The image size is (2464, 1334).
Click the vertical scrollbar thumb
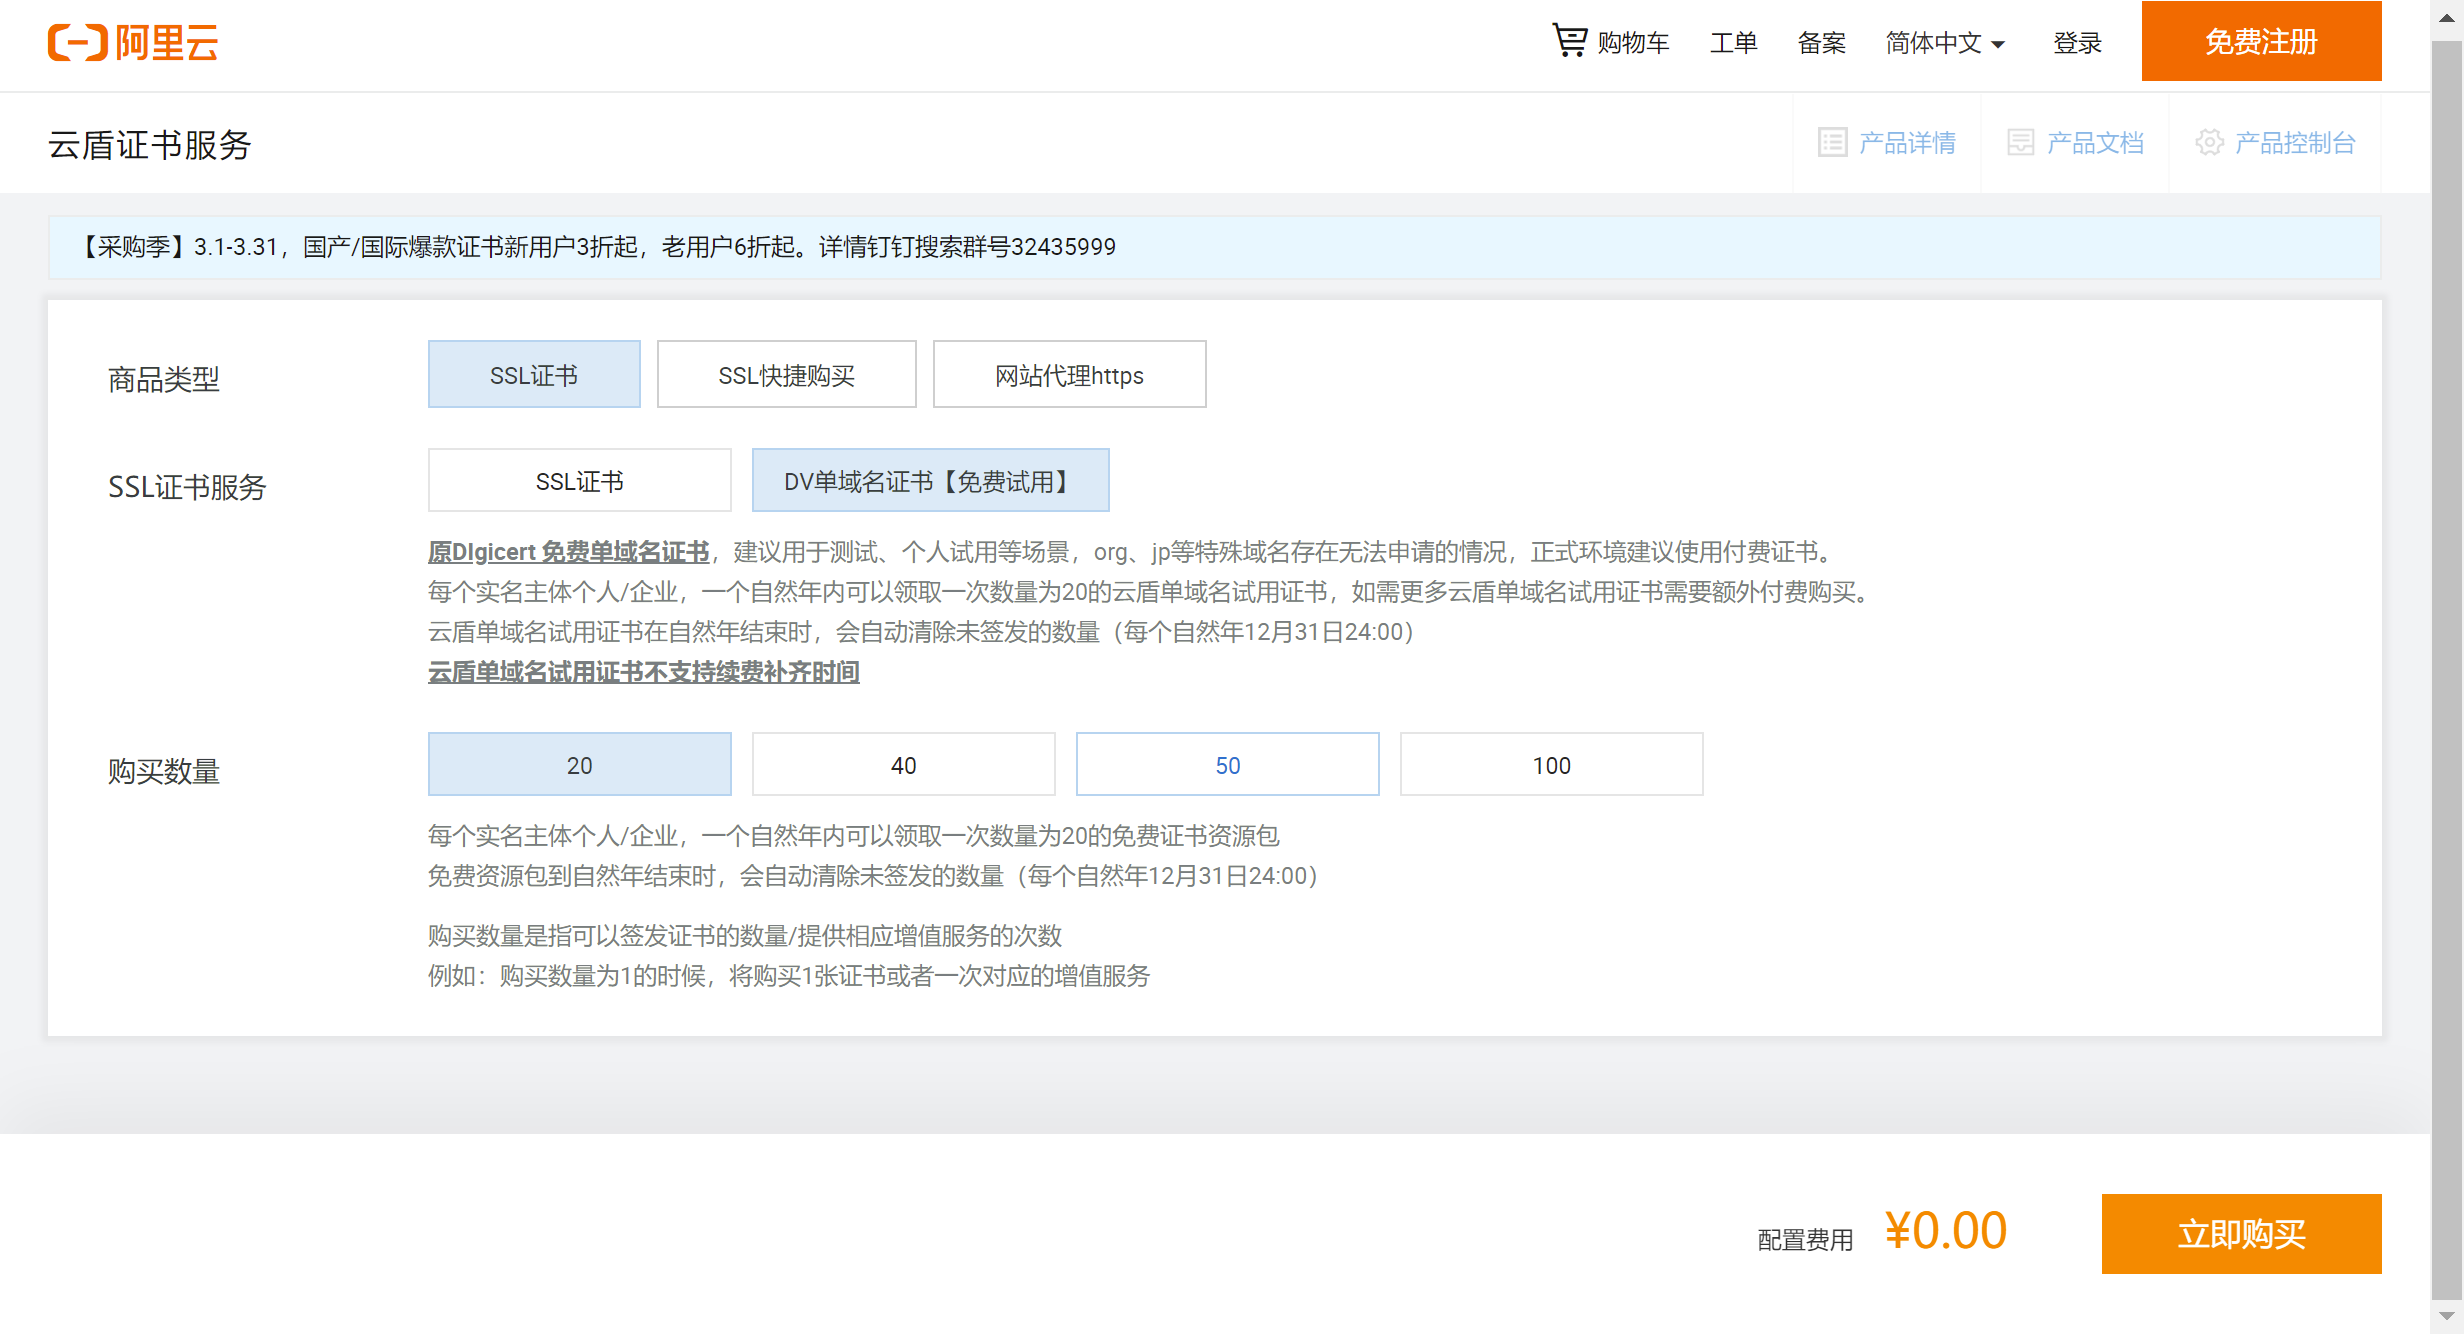click(x=2447, y=668)
